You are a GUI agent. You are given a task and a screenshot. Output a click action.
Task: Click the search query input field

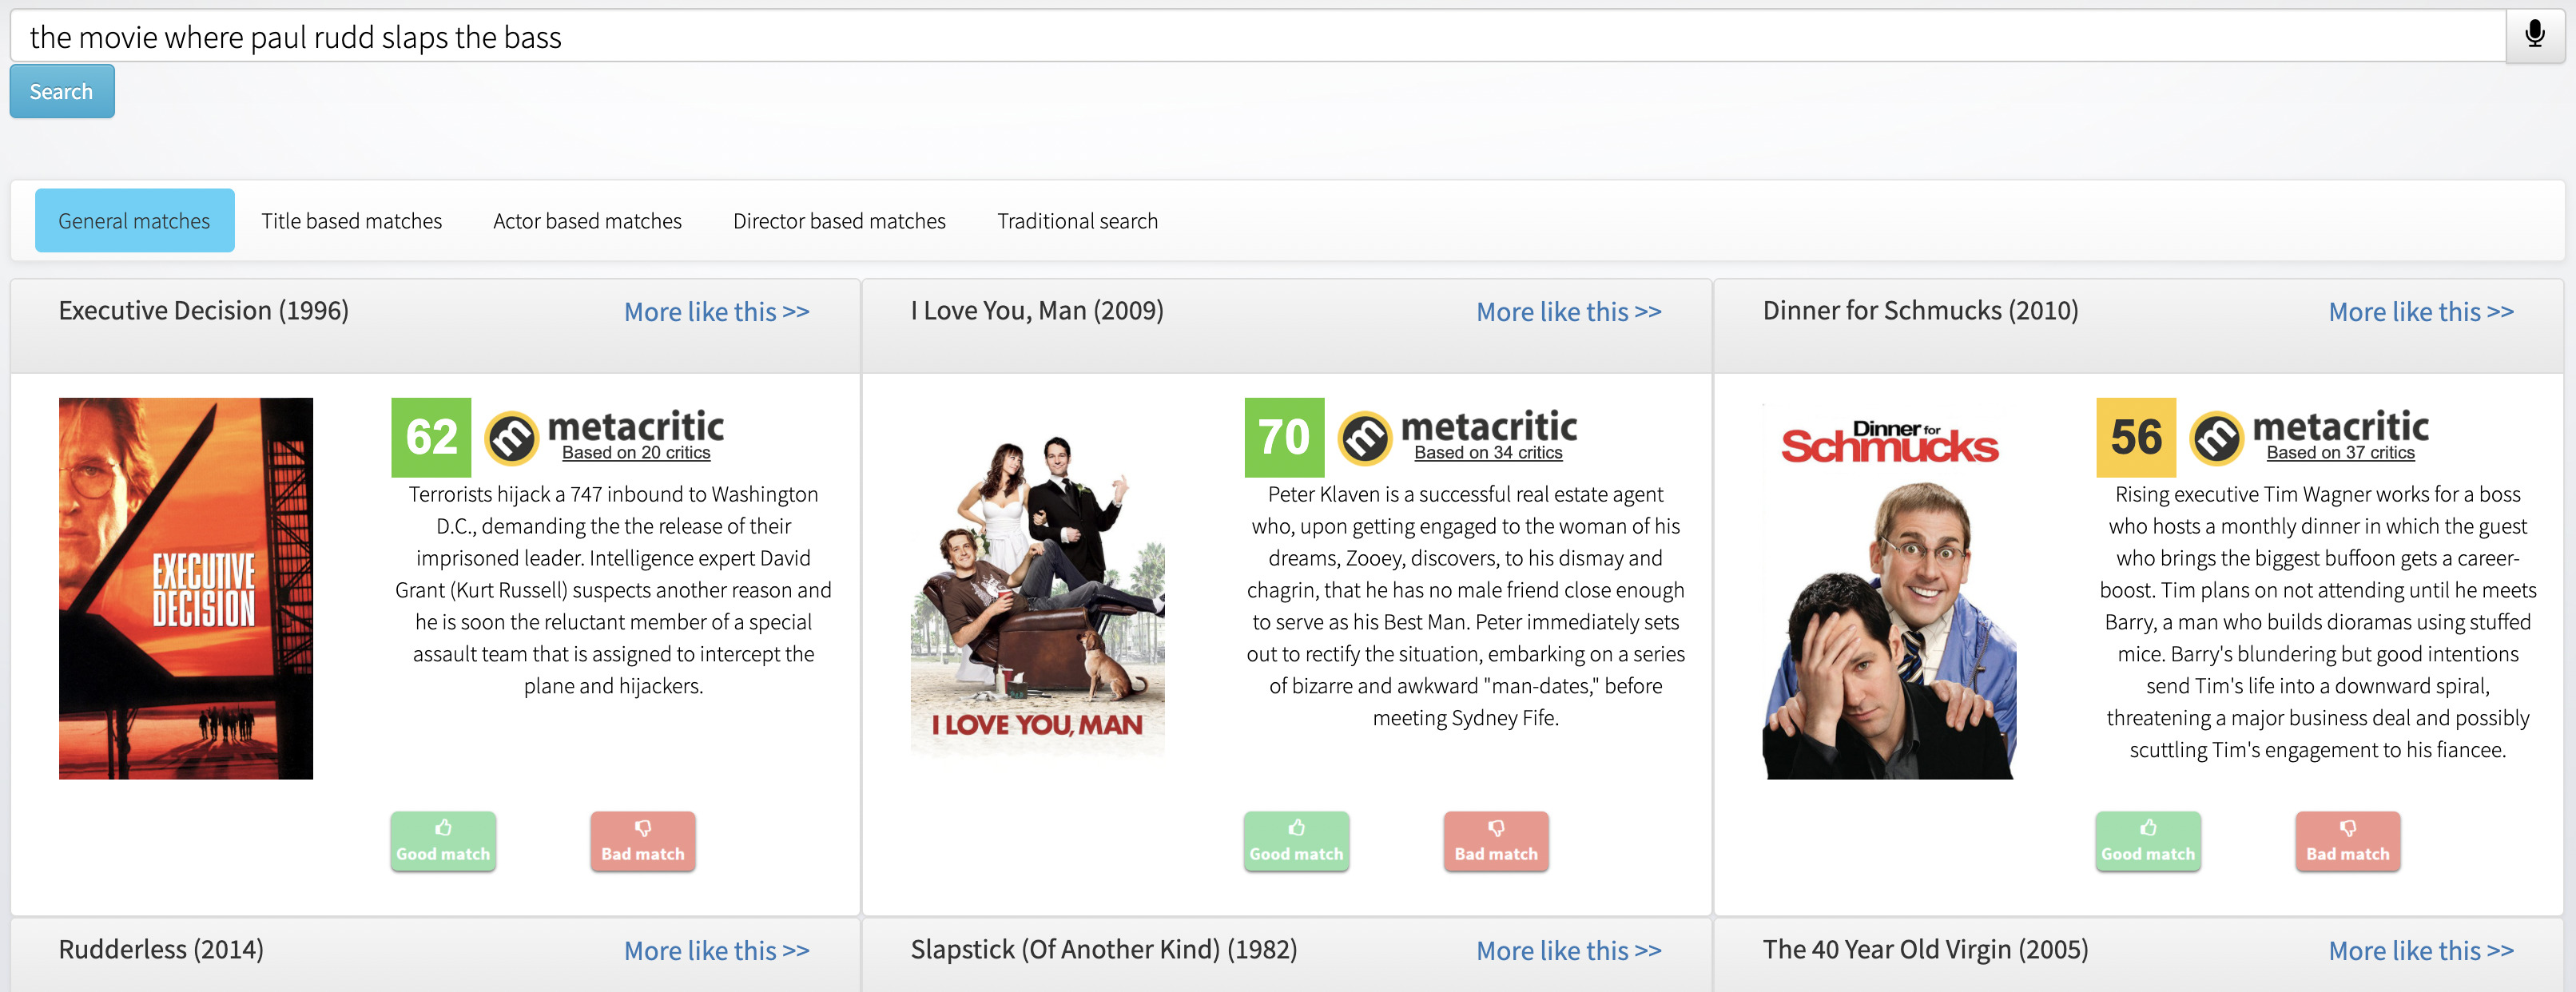click(1257, 36)
